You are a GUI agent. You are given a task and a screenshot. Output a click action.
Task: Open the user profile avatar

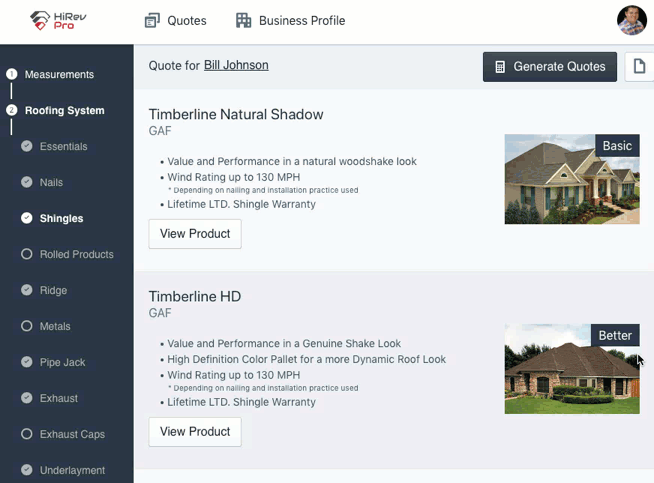pos(632,20)
